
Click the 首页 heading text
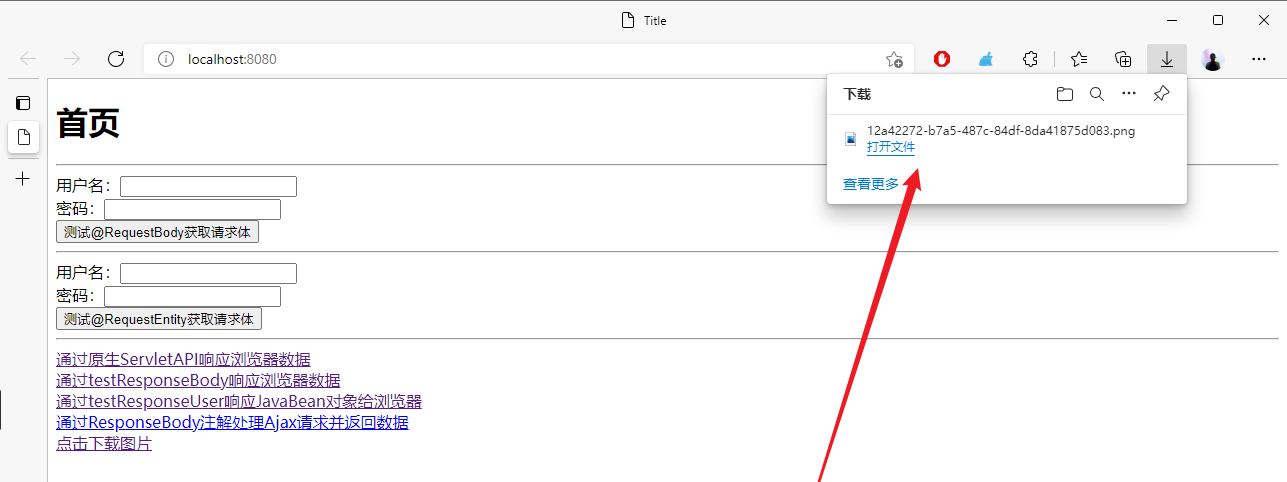[x=88, y=123]
